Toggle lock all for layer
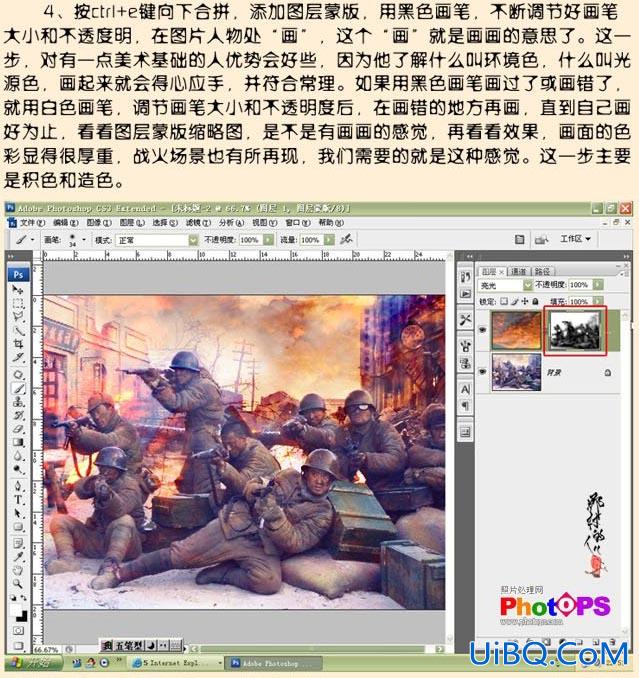 [535, 301]
